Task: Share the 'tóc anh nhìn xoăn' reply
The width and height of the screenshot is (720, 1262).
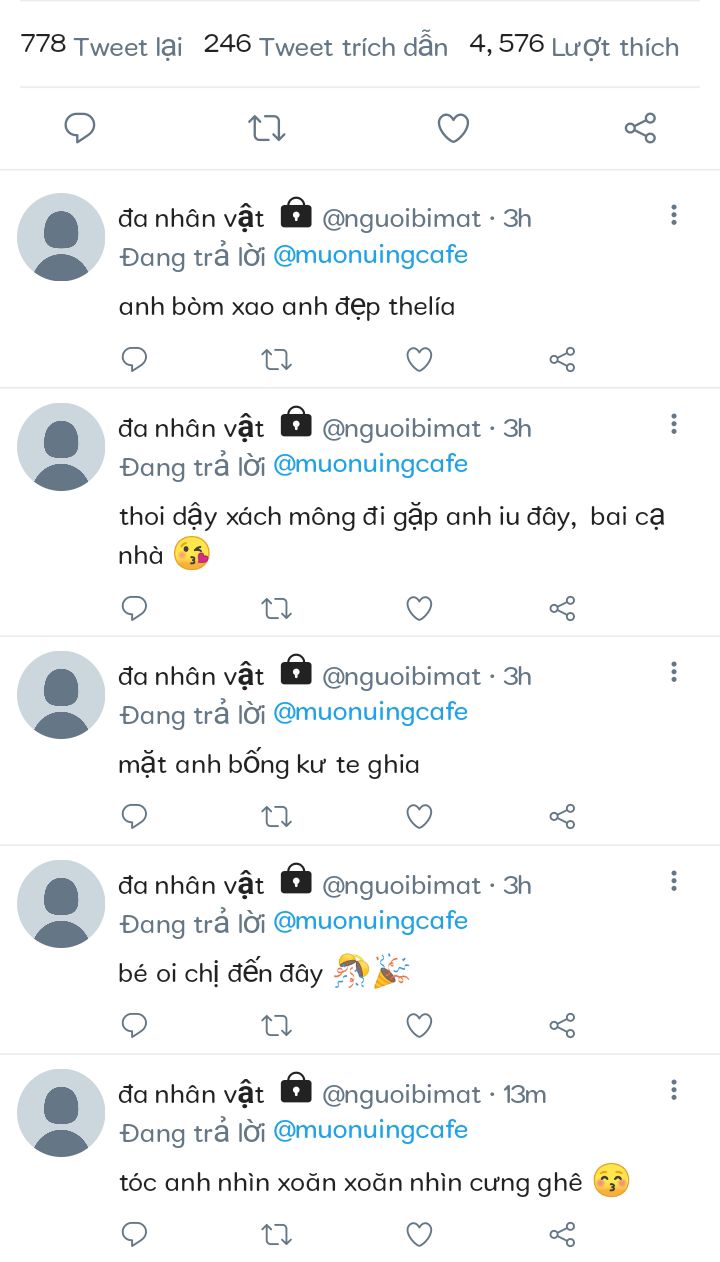Action: [x=562, y=1235]
